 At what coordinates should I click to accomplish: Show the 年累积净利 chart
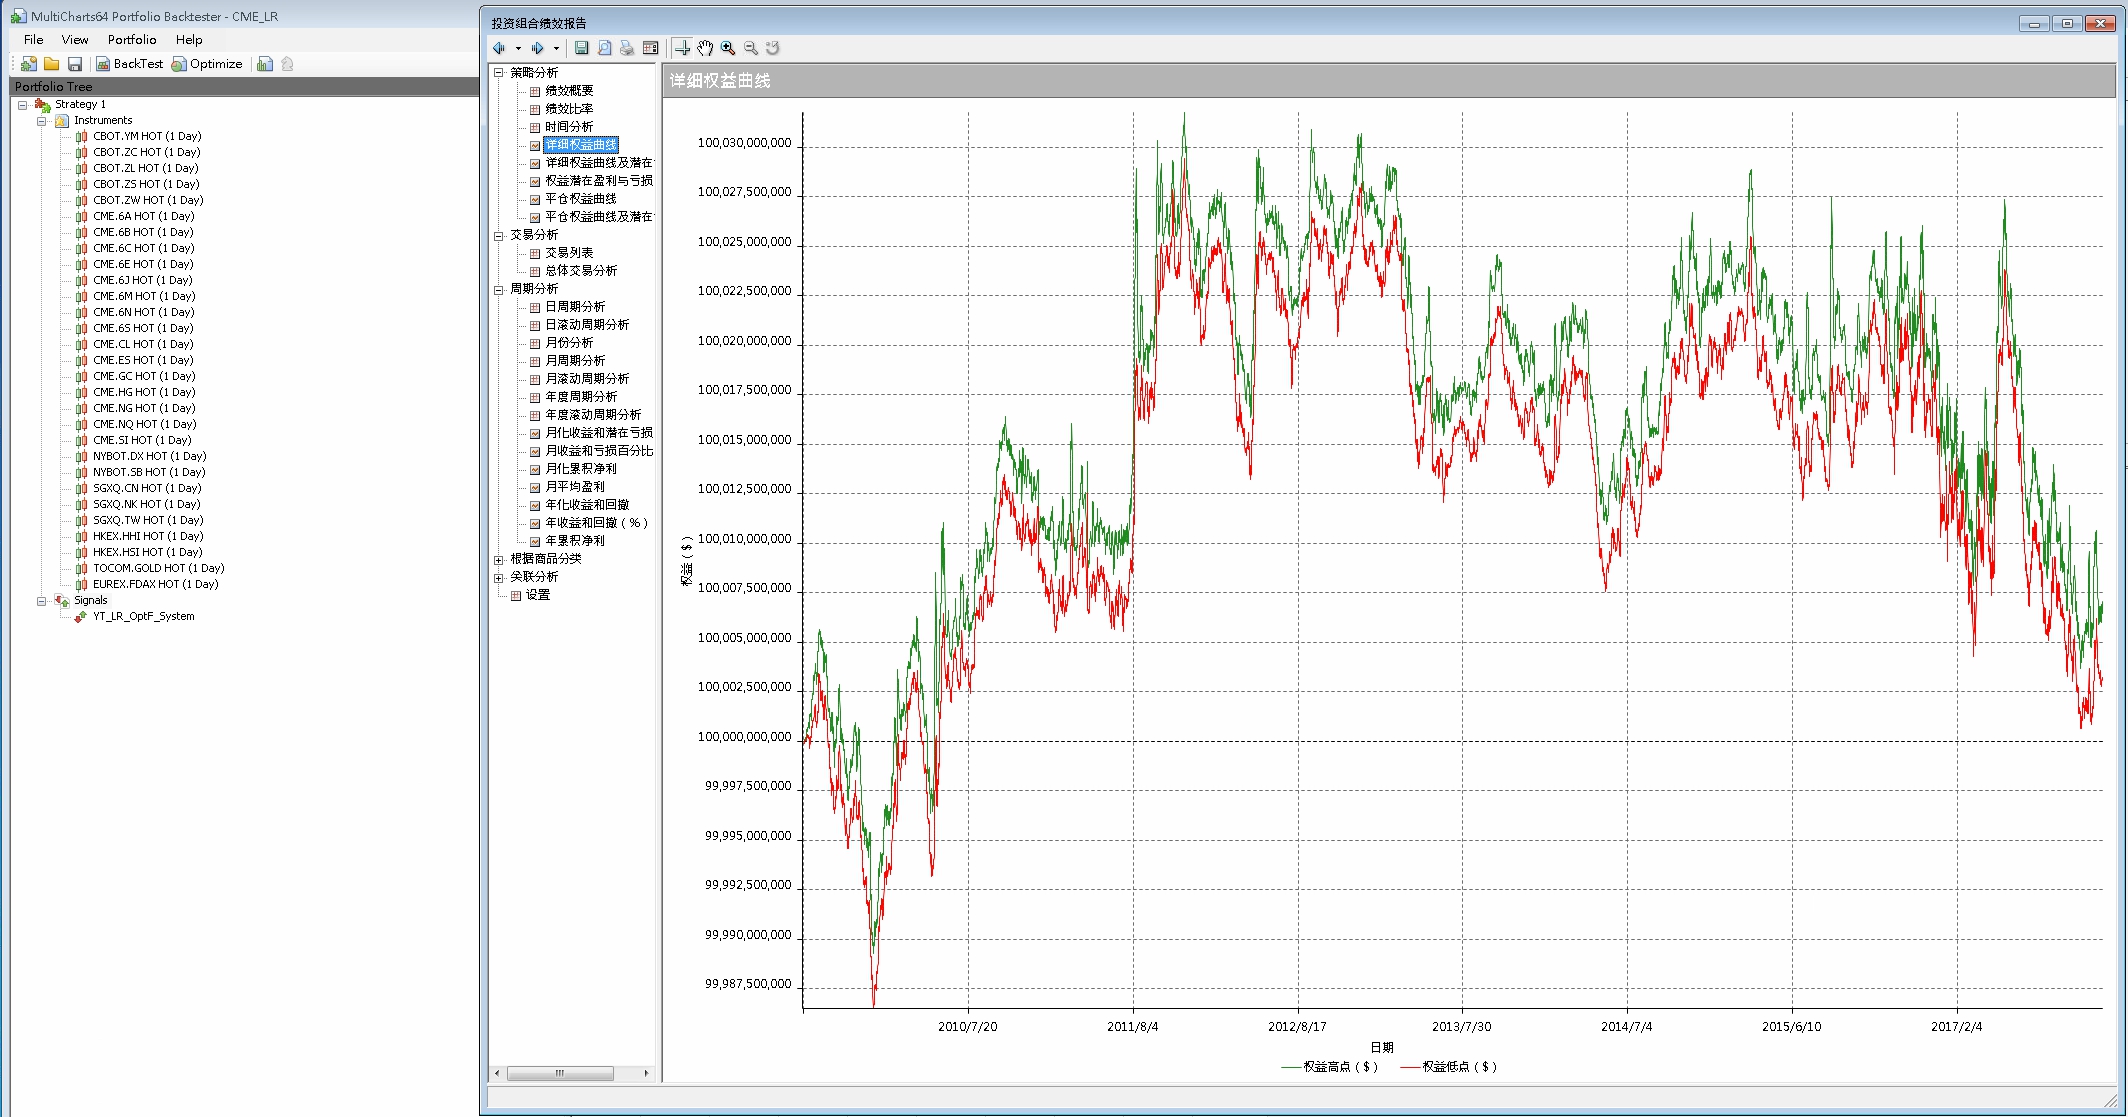[575, 541]
